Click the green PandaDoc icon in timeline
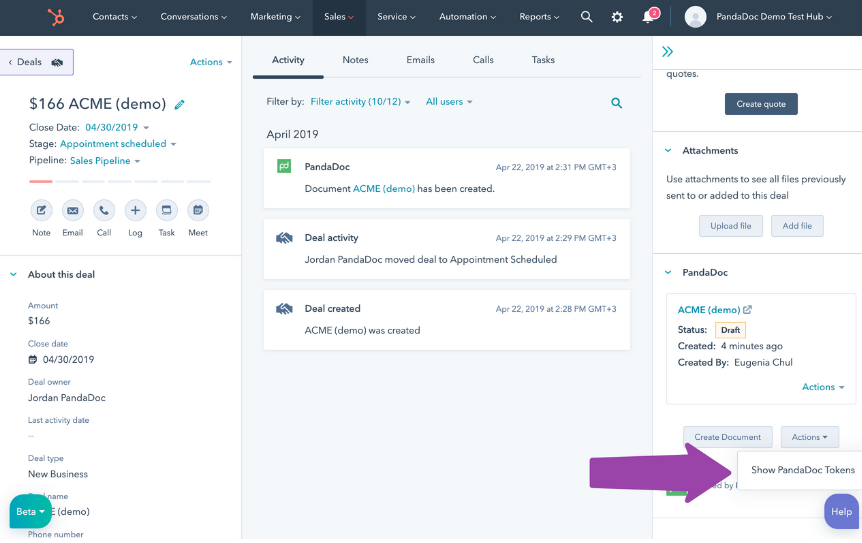The height and width of the screenshot is (543, 862). click(284, 166)
